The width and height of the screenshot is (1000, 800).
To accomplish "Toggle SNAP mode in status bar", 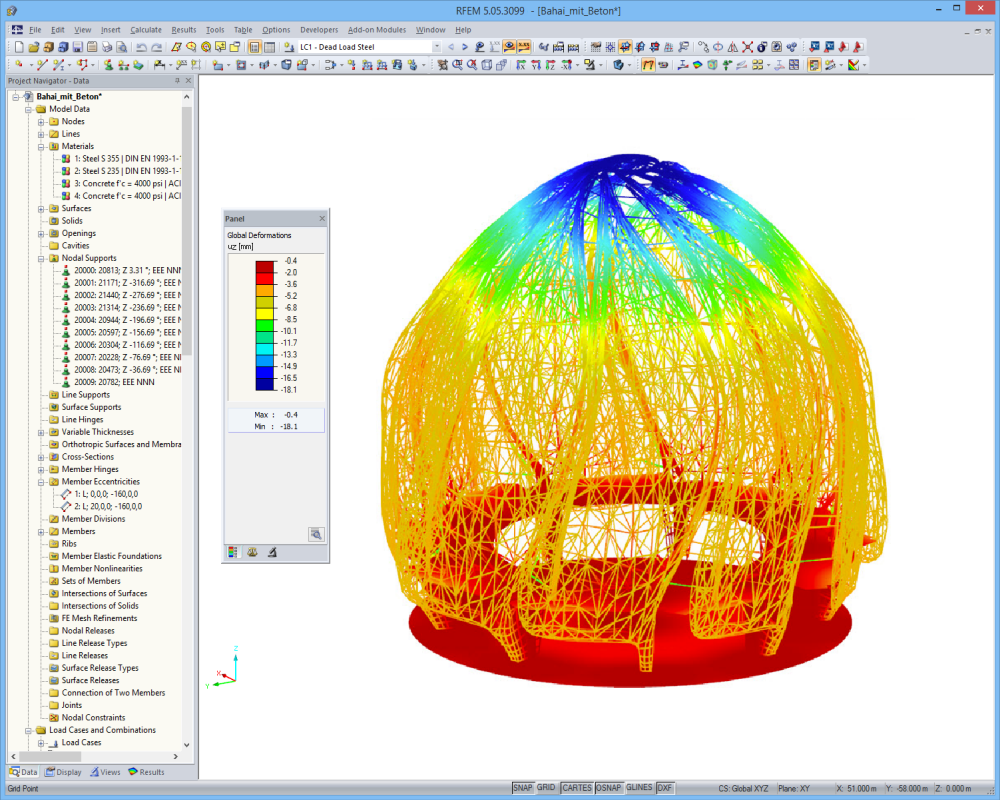I will (x=523, y=787).
